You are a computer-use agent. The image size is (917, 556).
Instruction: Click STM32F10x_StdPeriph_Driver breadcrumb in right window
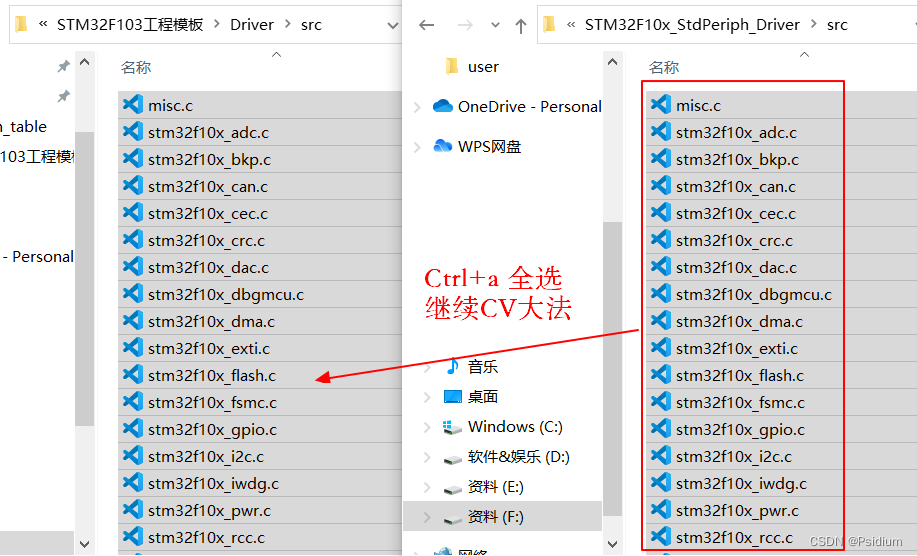tap(692, 25)
